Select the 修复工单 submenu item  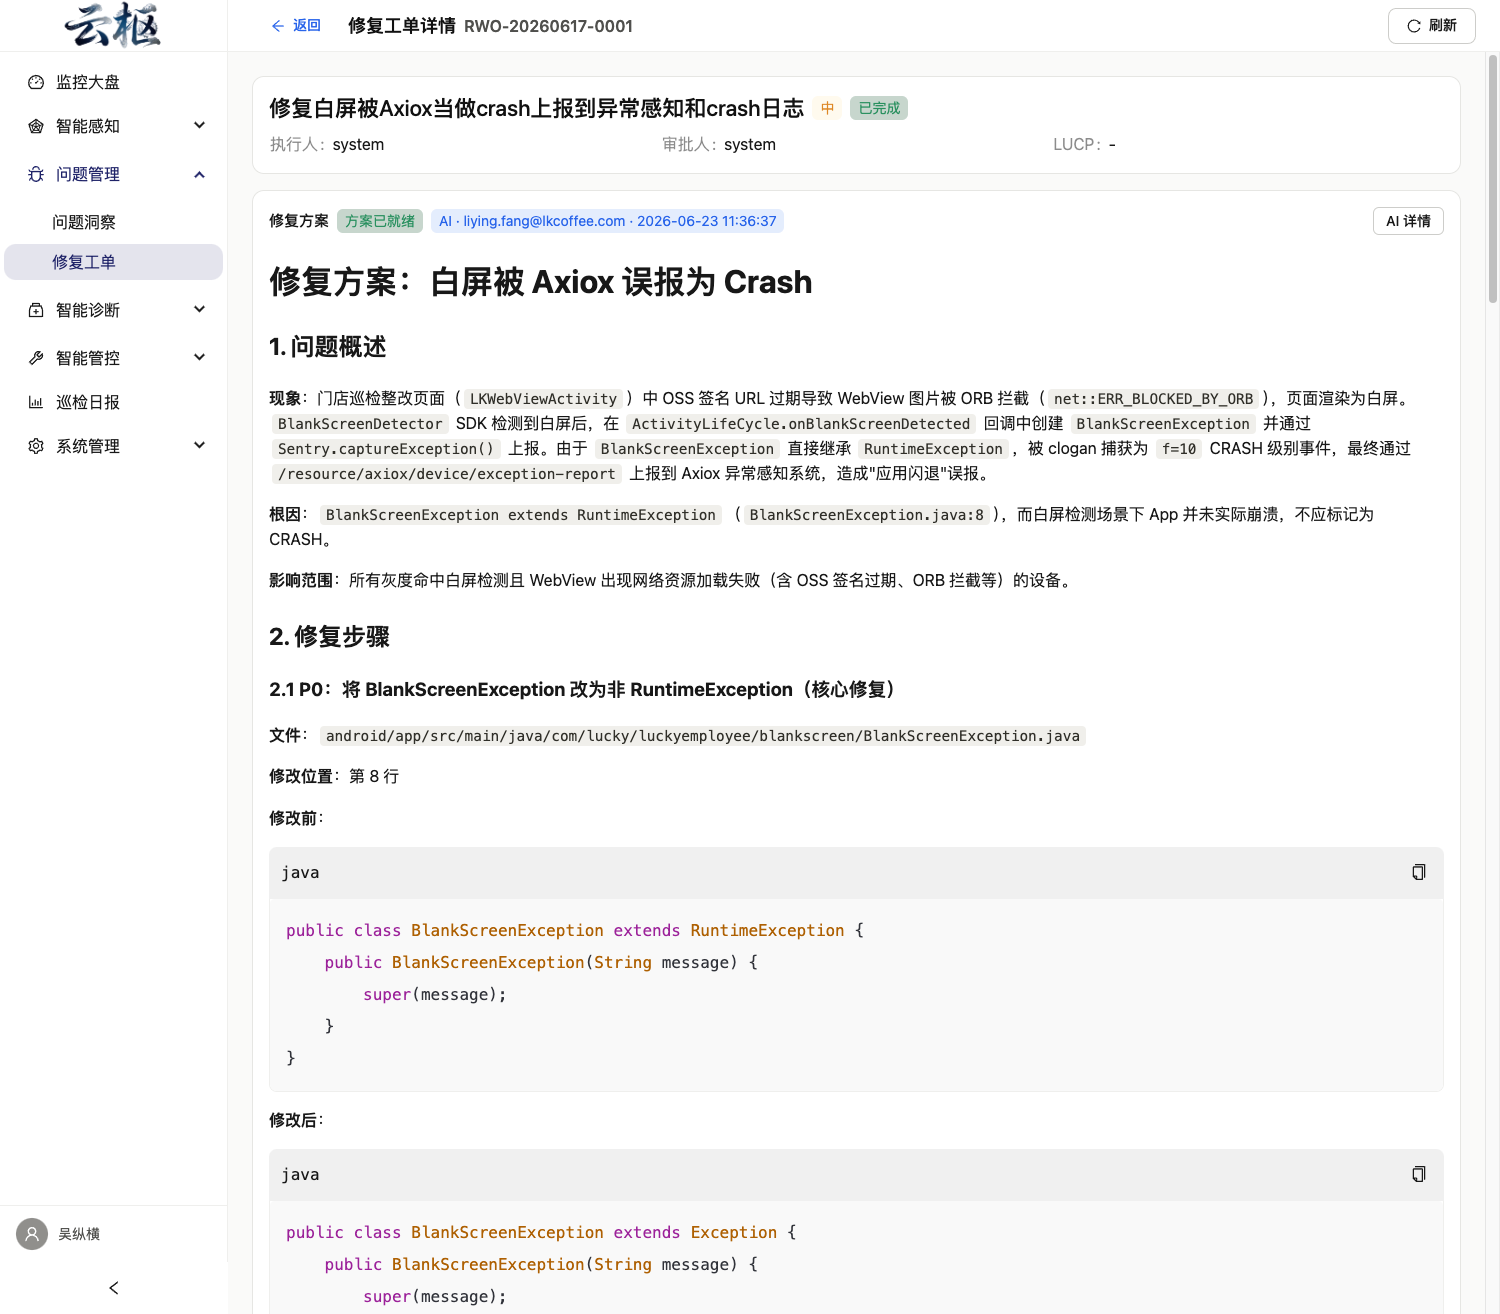113,262
